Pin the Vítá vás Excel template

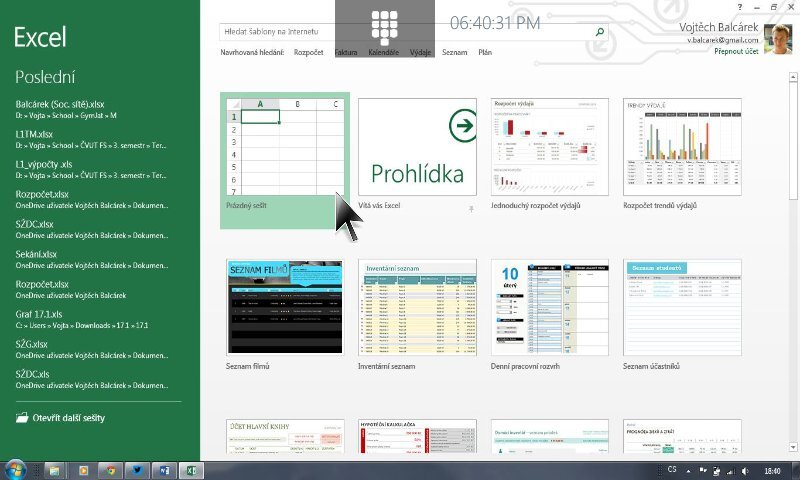coord(471,209)
